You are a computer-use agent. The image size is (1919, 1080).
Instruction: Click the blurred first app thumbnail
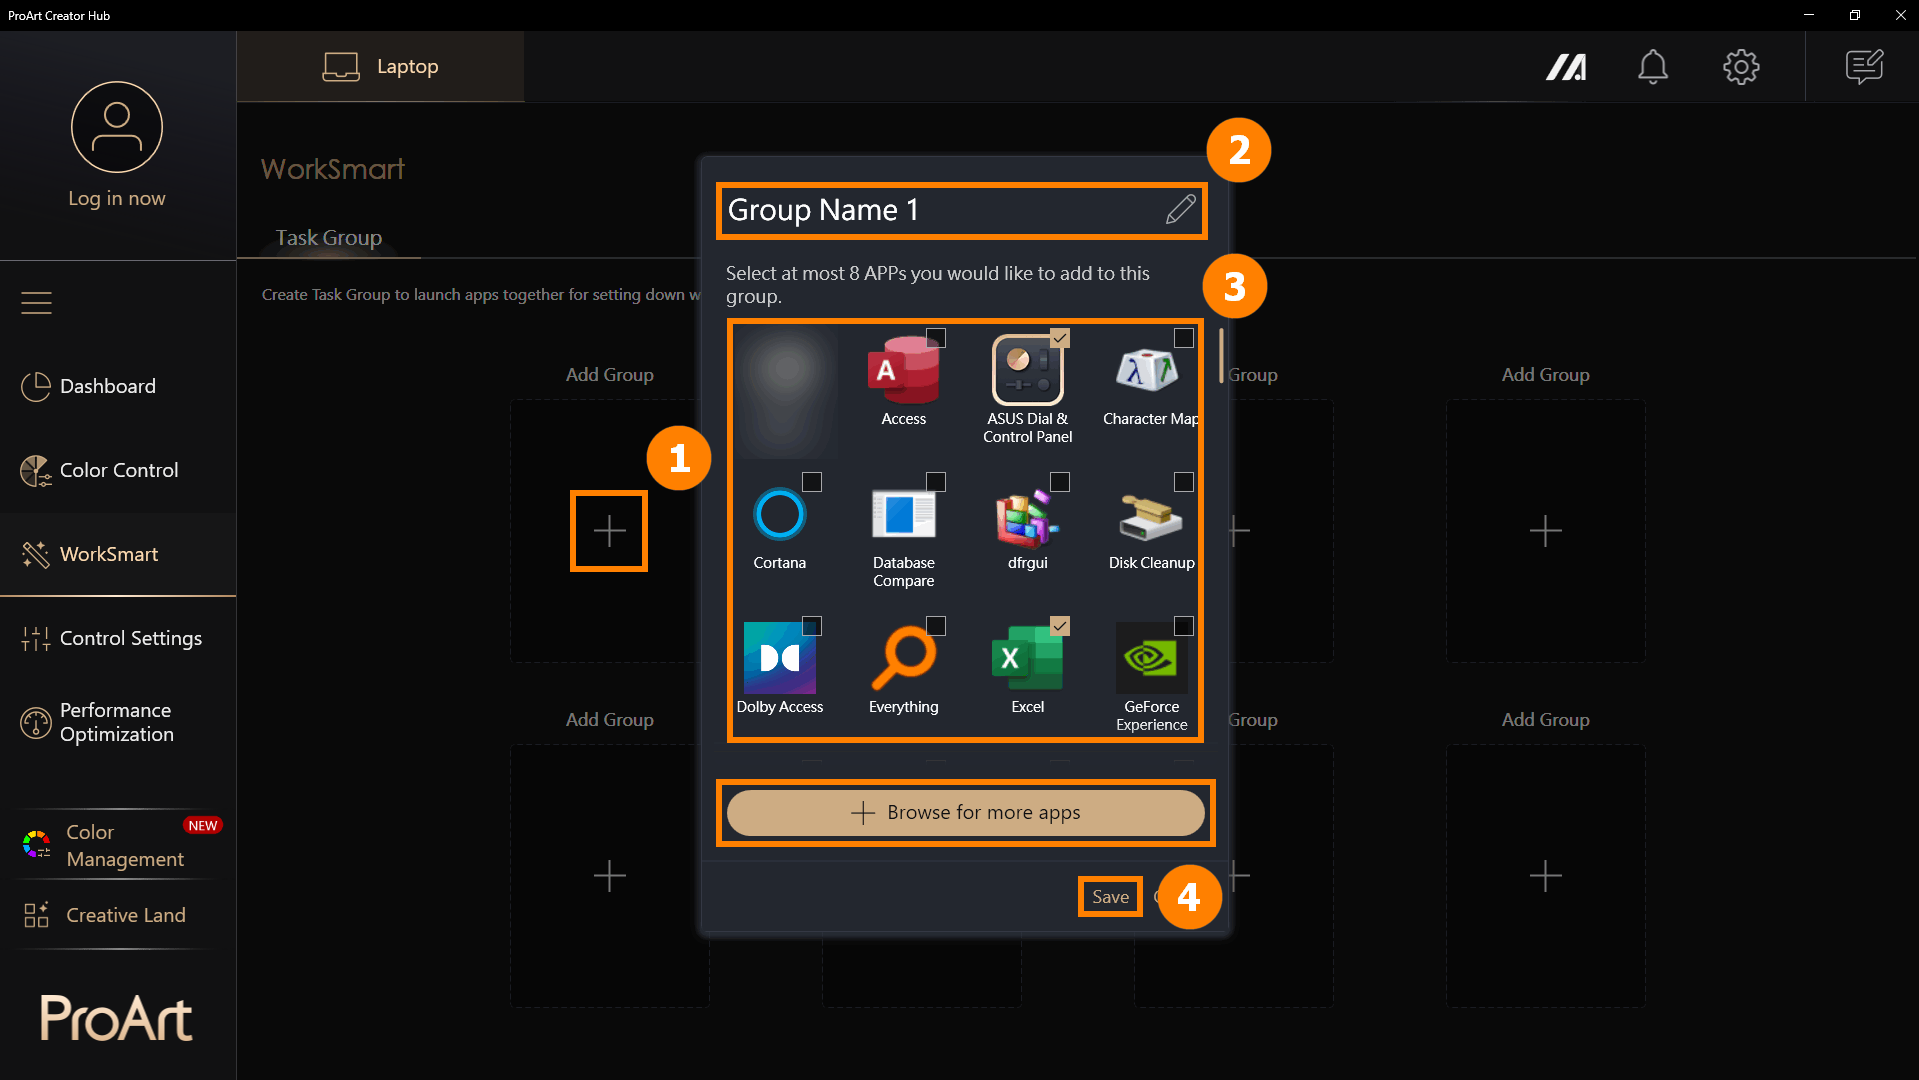[x=788, y=392]
